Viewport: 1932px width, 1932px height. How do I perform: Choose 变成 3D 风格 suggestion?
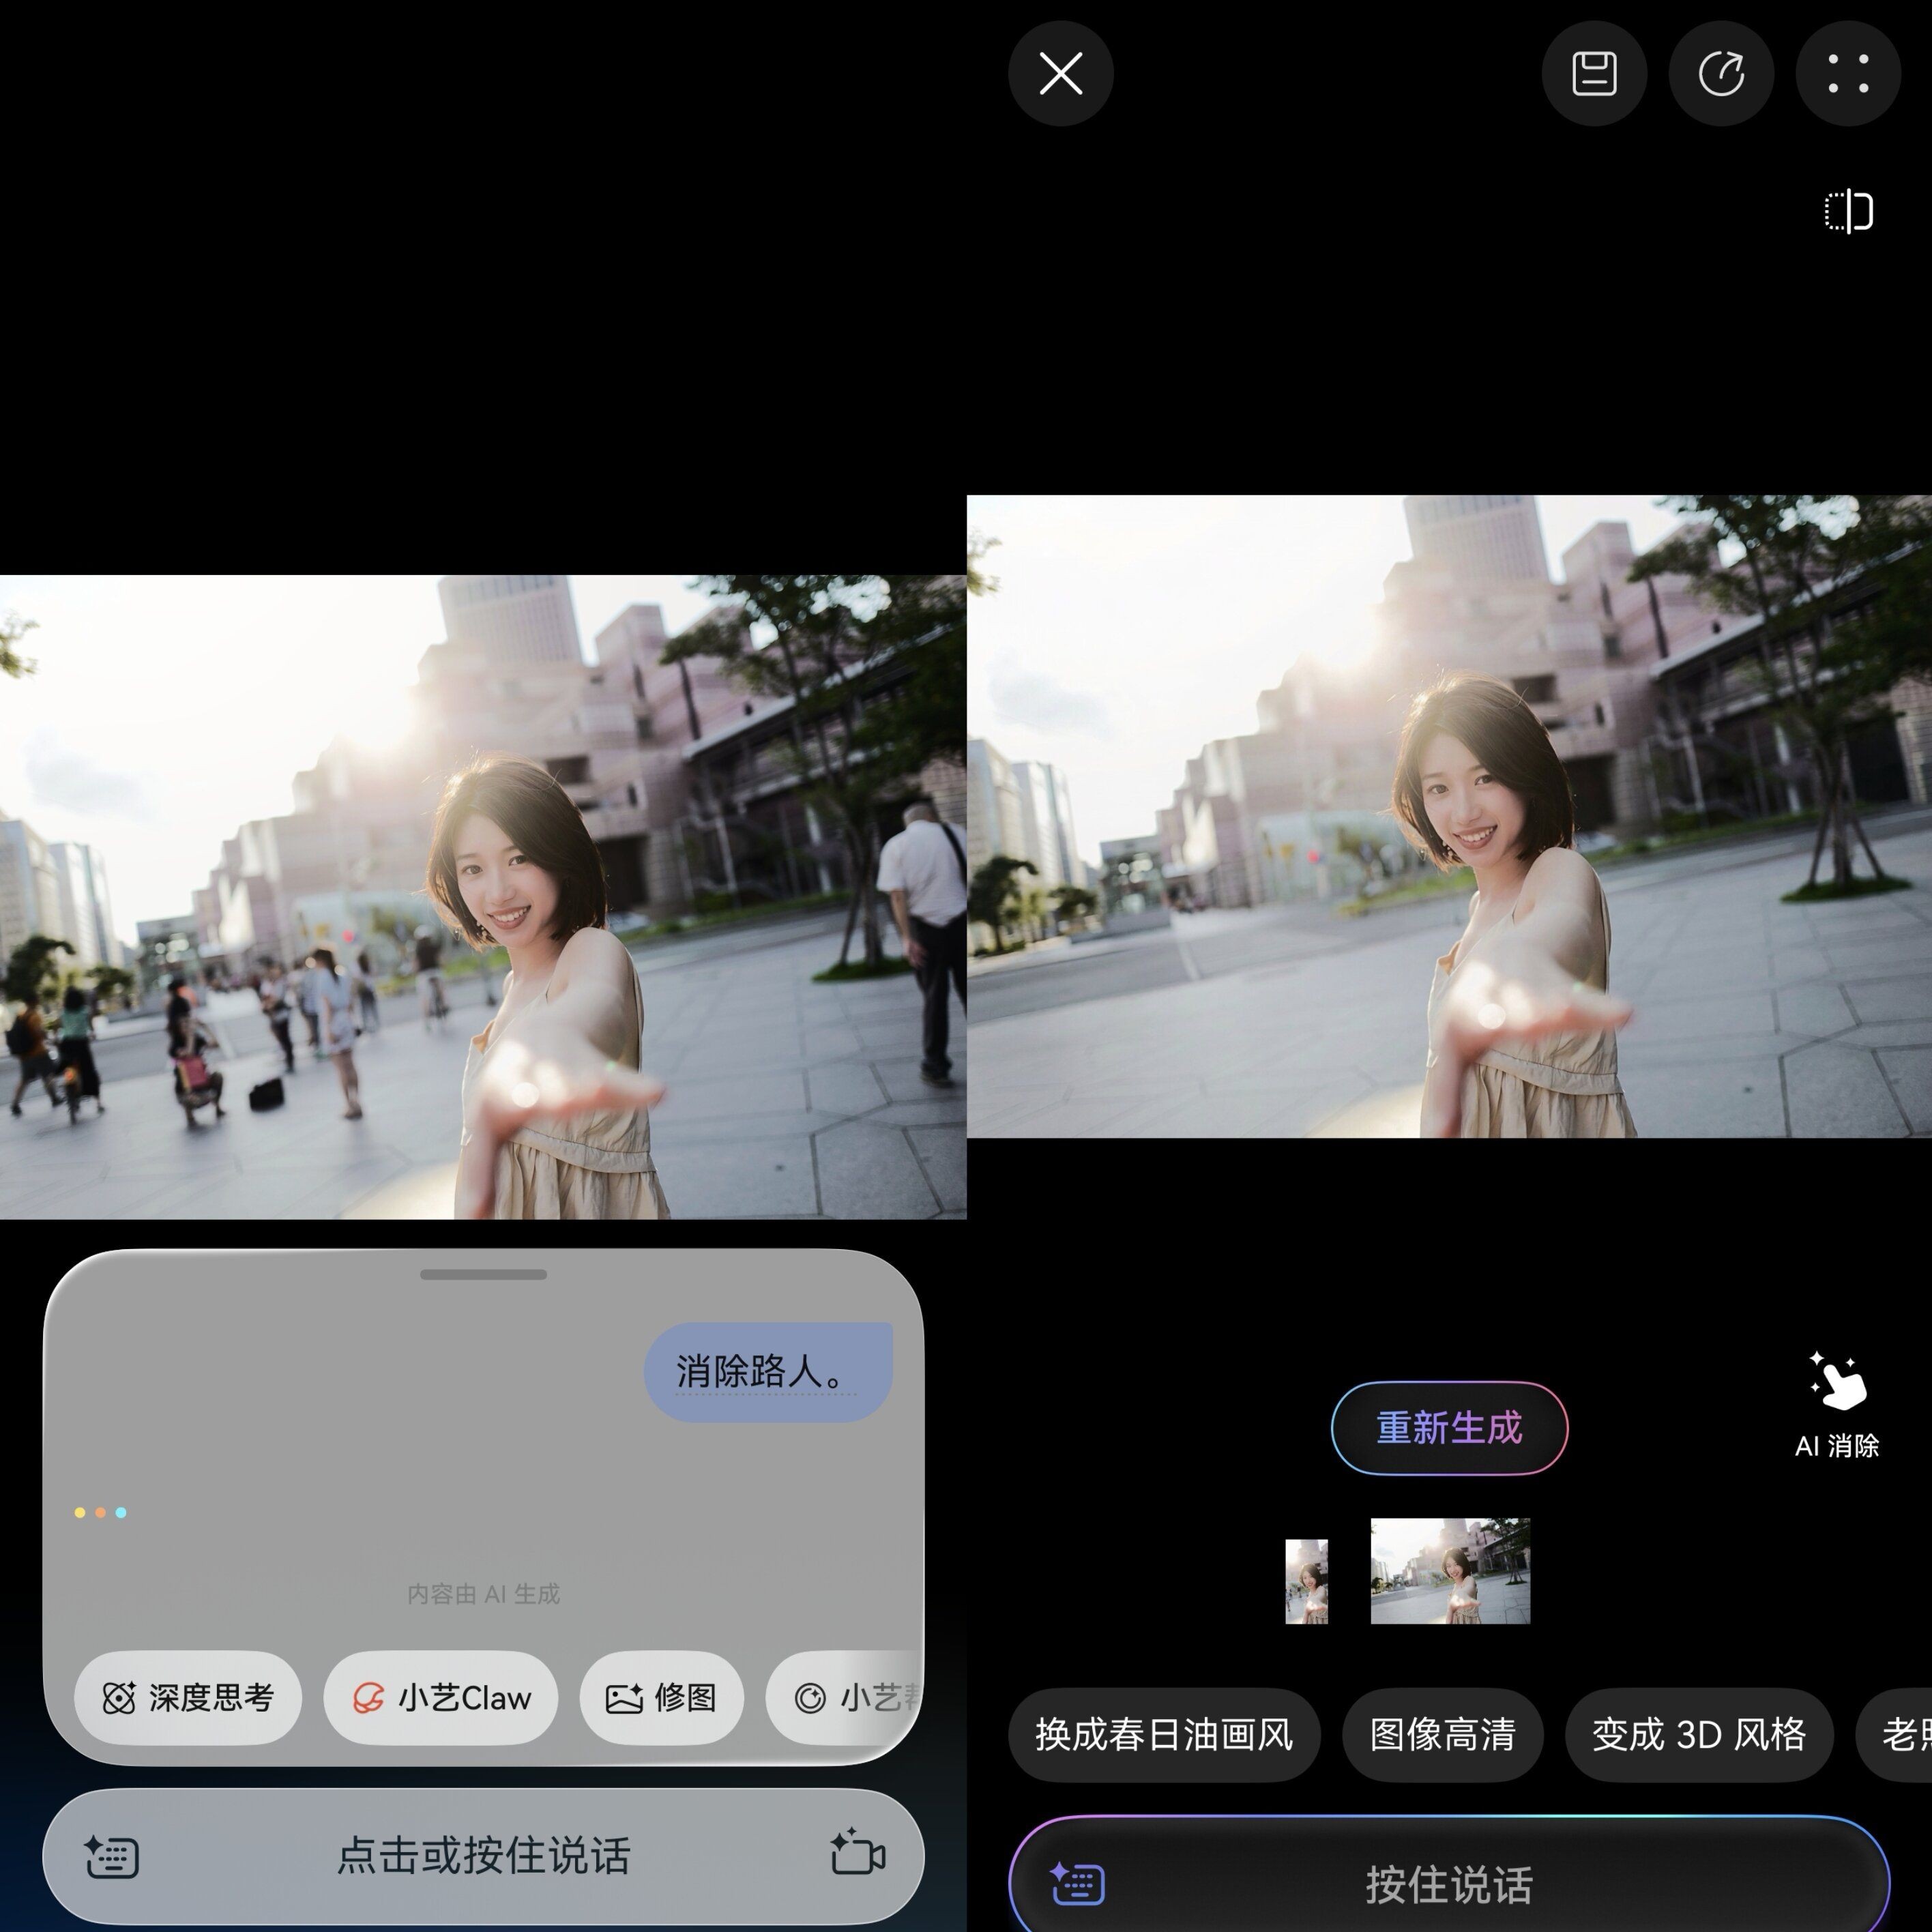pyautogui.click(x=1698, y=1735)
